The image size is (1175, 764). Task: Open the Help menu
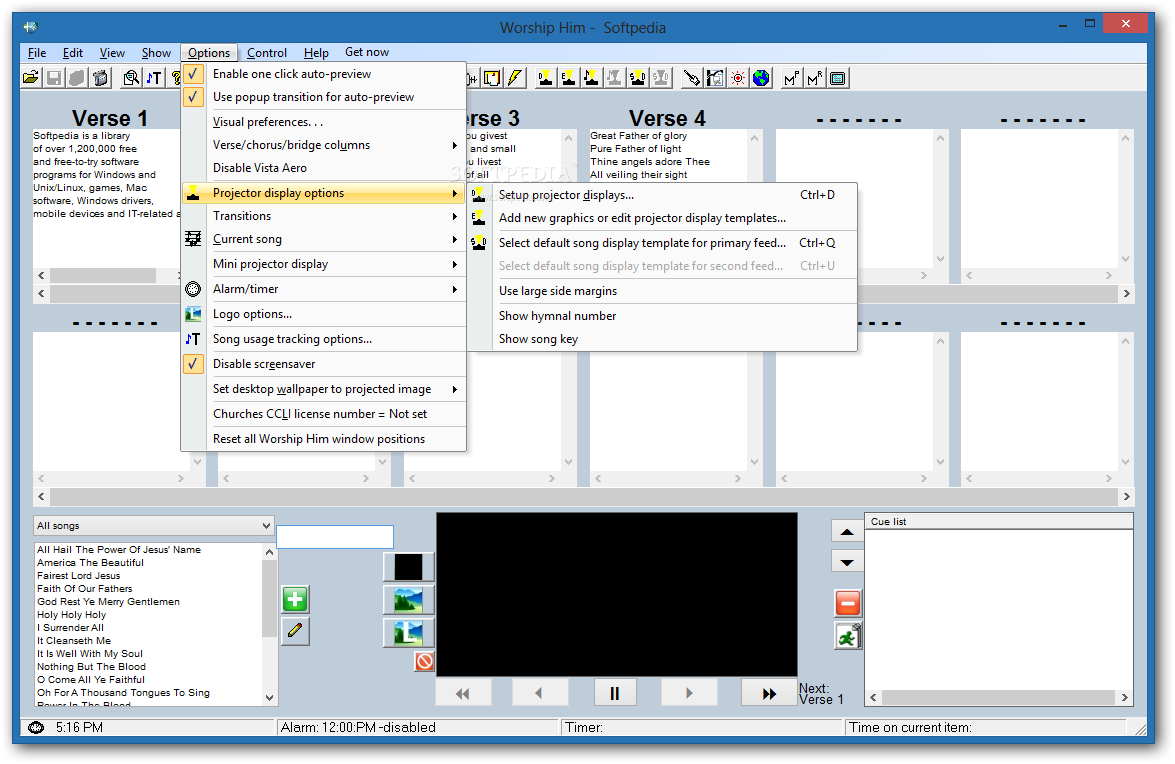[316, 52]
